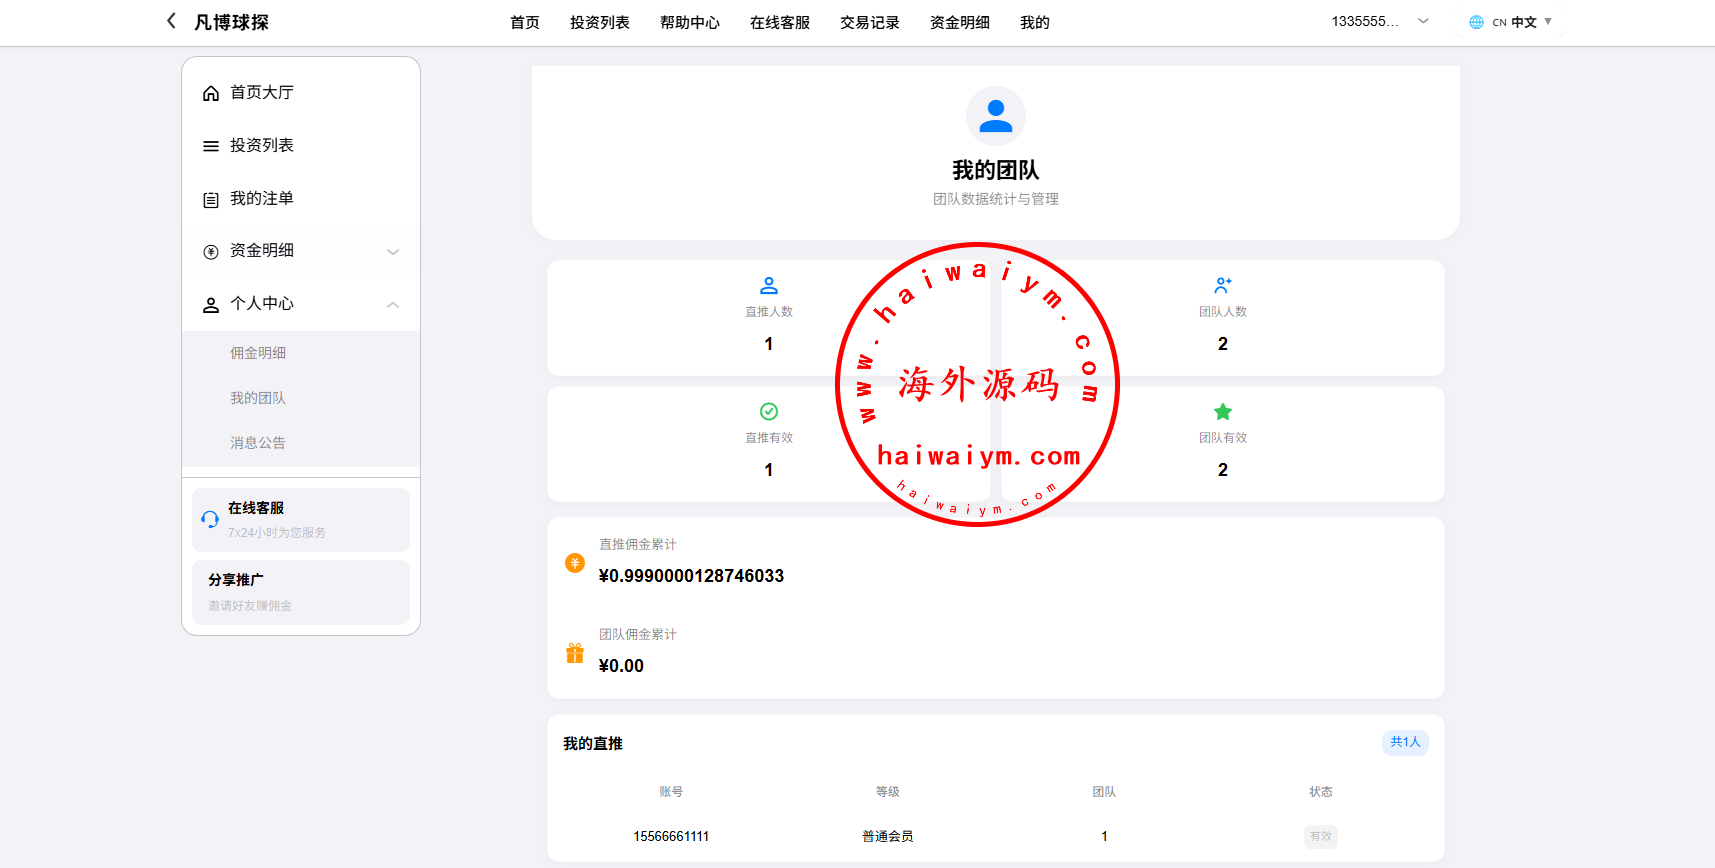Screen dimensions: 1715x868
Task: Collapse the 个人中心 sidebar section
Action: tap(300, 304)
